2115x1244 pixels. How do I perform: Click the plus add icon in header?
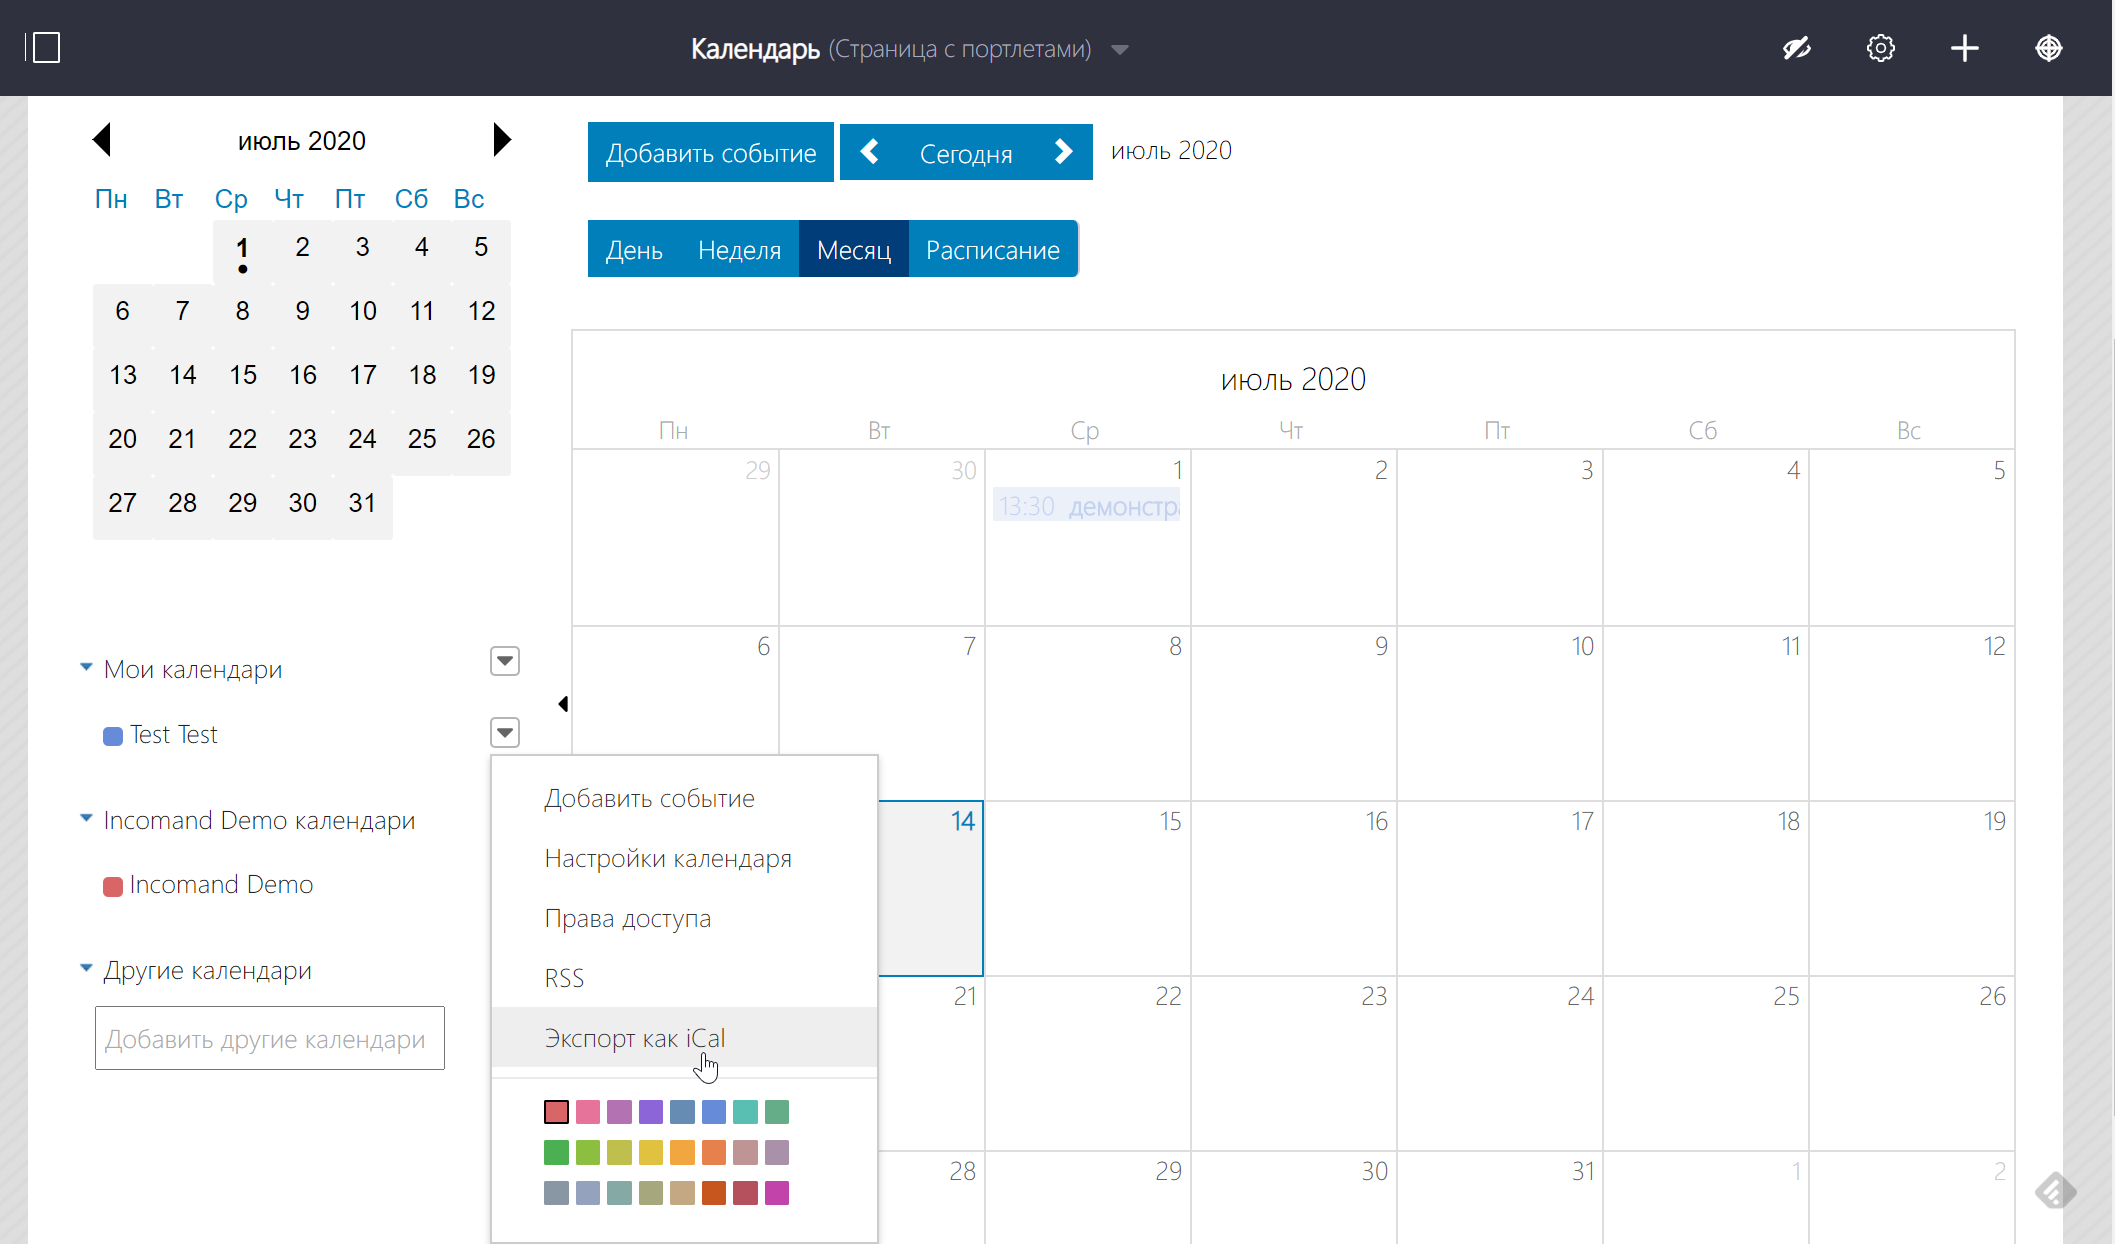(x=1965, y=48)
